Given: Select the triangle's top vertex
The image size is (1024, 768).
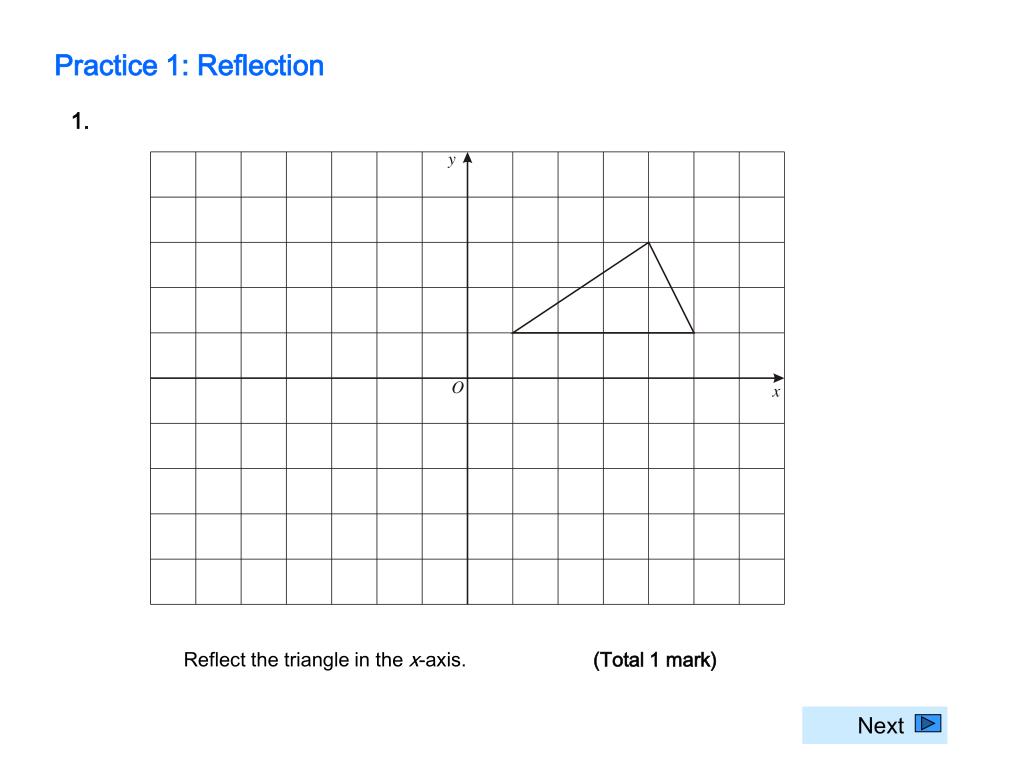Looking at the screenshot, I should coord(648,243).
